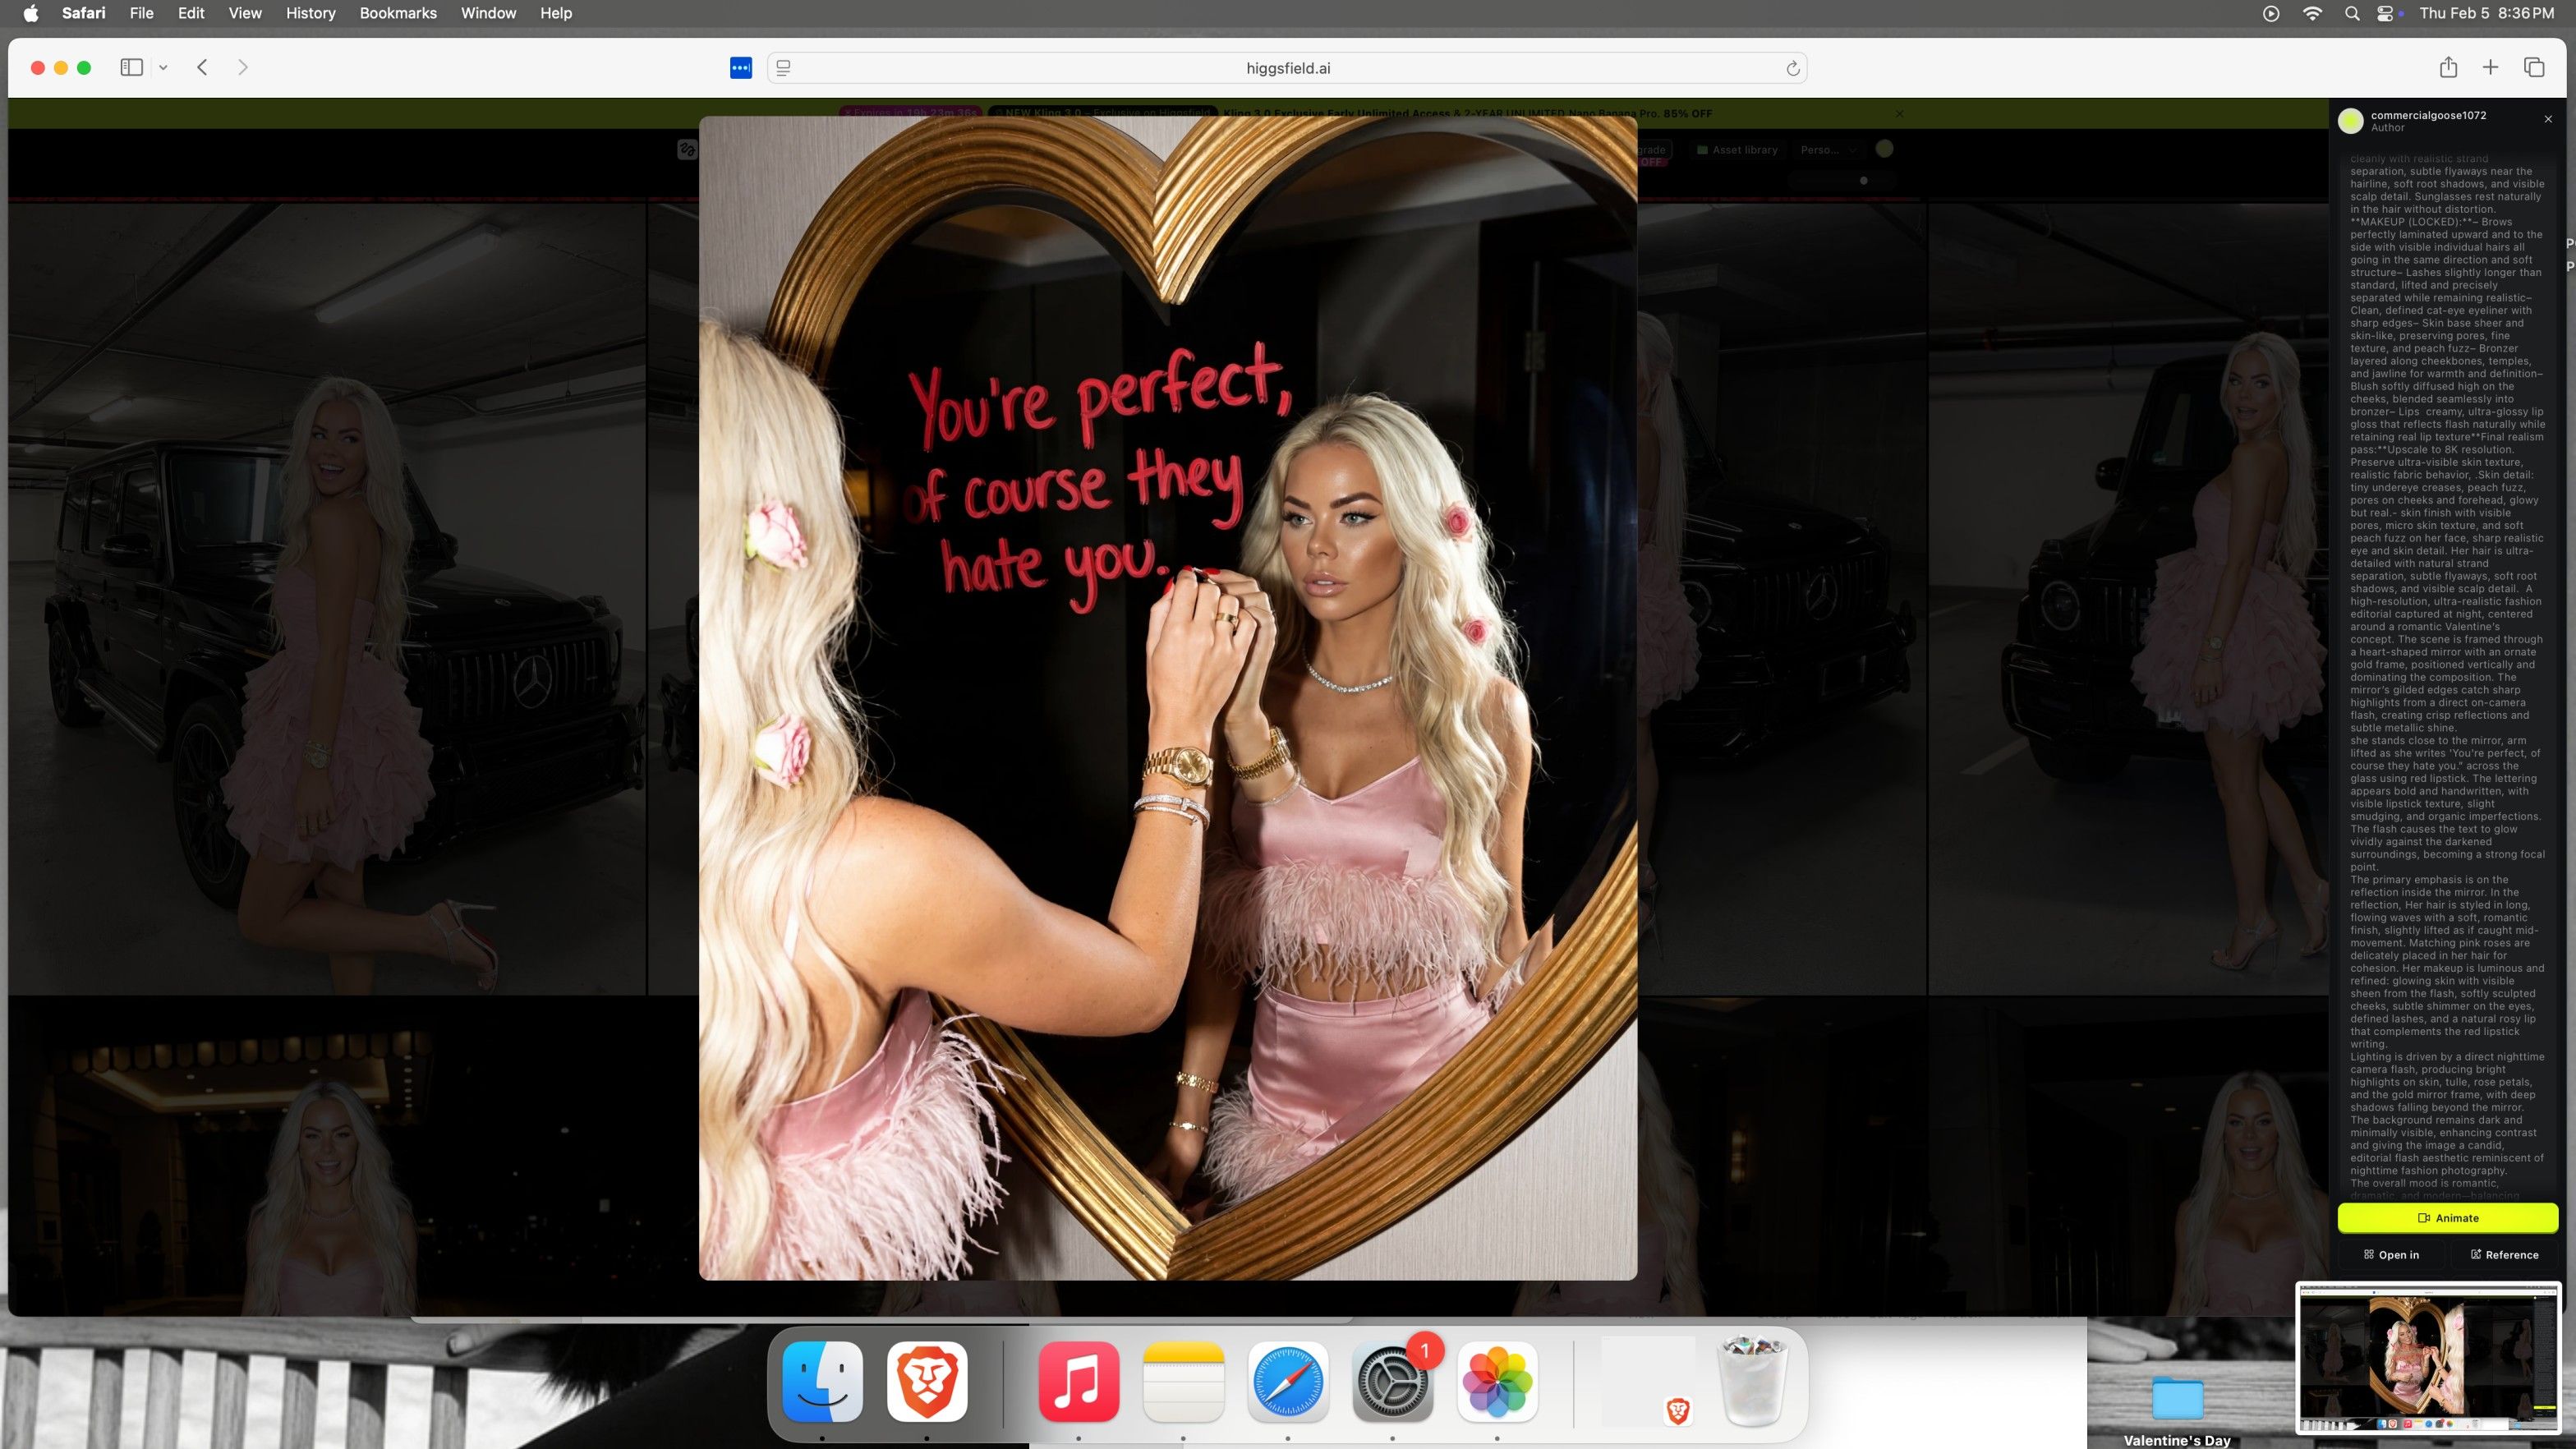Open the Safari Share sheet
2576x1449 pixels.
pos(2447,67)
